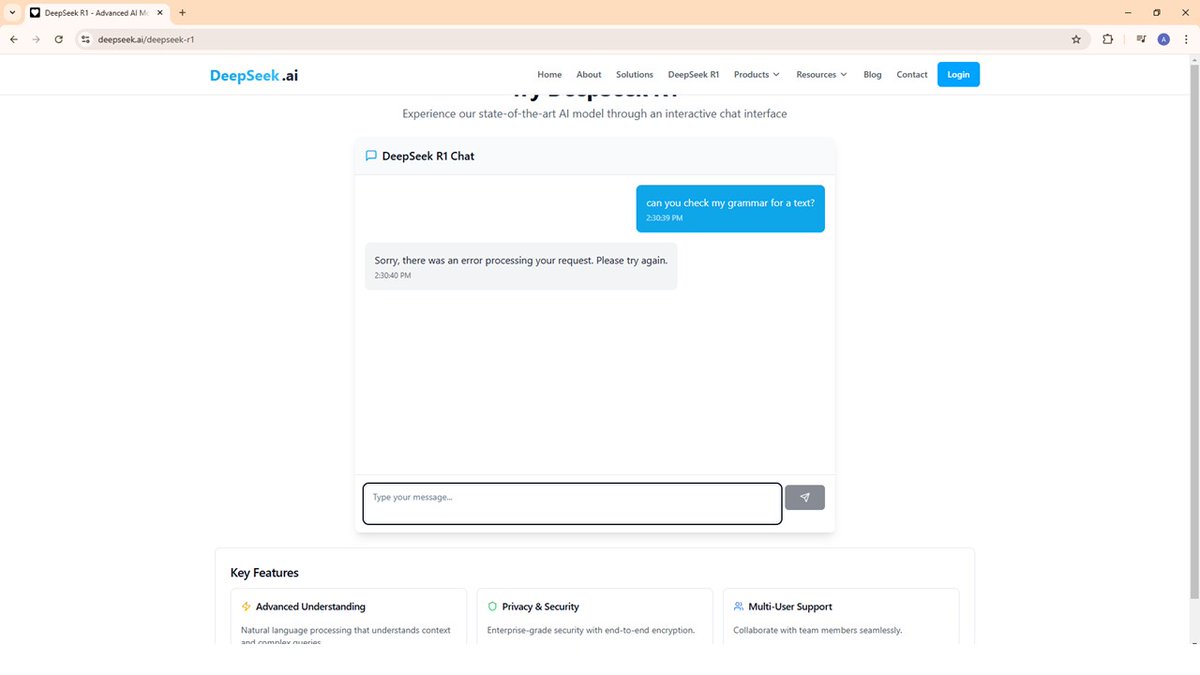Select DeepSeek R1 in the navigation

point(693,74)
